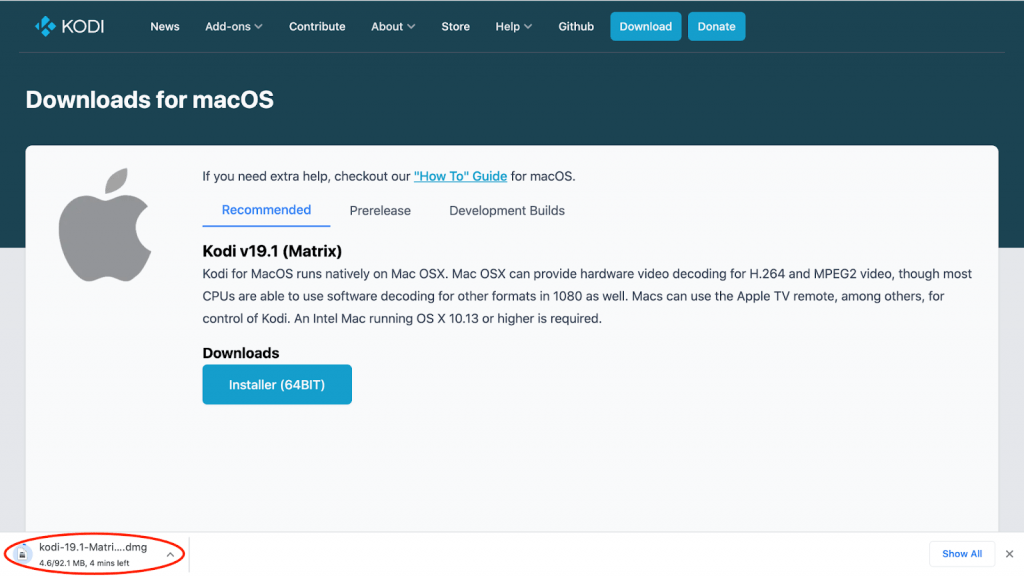The image size is (1024, 577).
Task: Open the Store link in navigation
Action: (455, 27)
